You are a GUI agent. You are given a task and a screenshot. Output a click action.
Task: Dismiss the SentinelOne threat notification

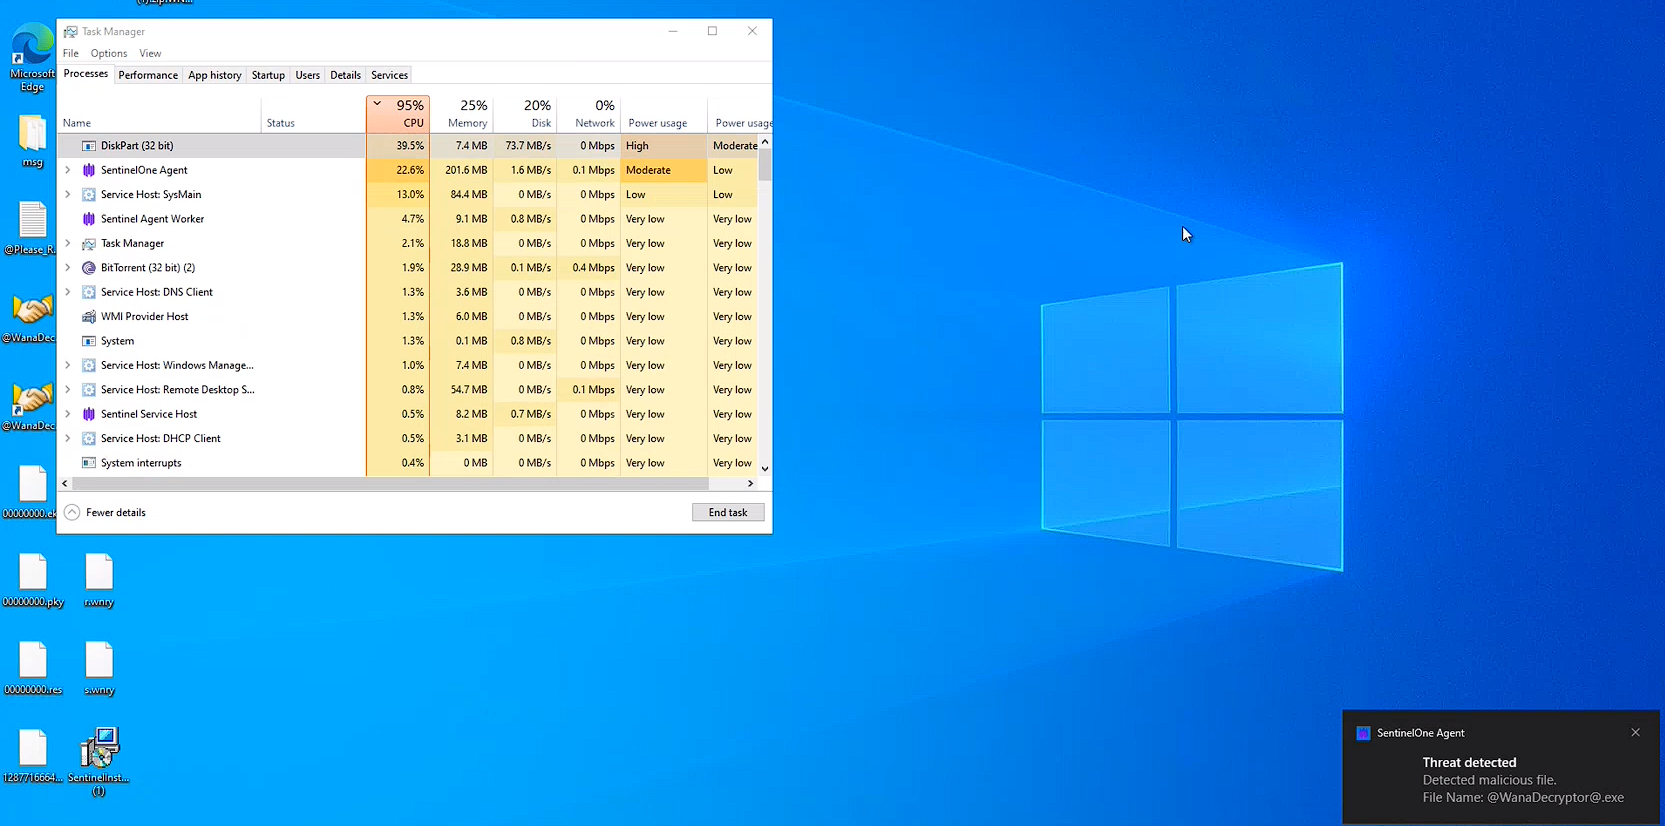coord(1635,733)
